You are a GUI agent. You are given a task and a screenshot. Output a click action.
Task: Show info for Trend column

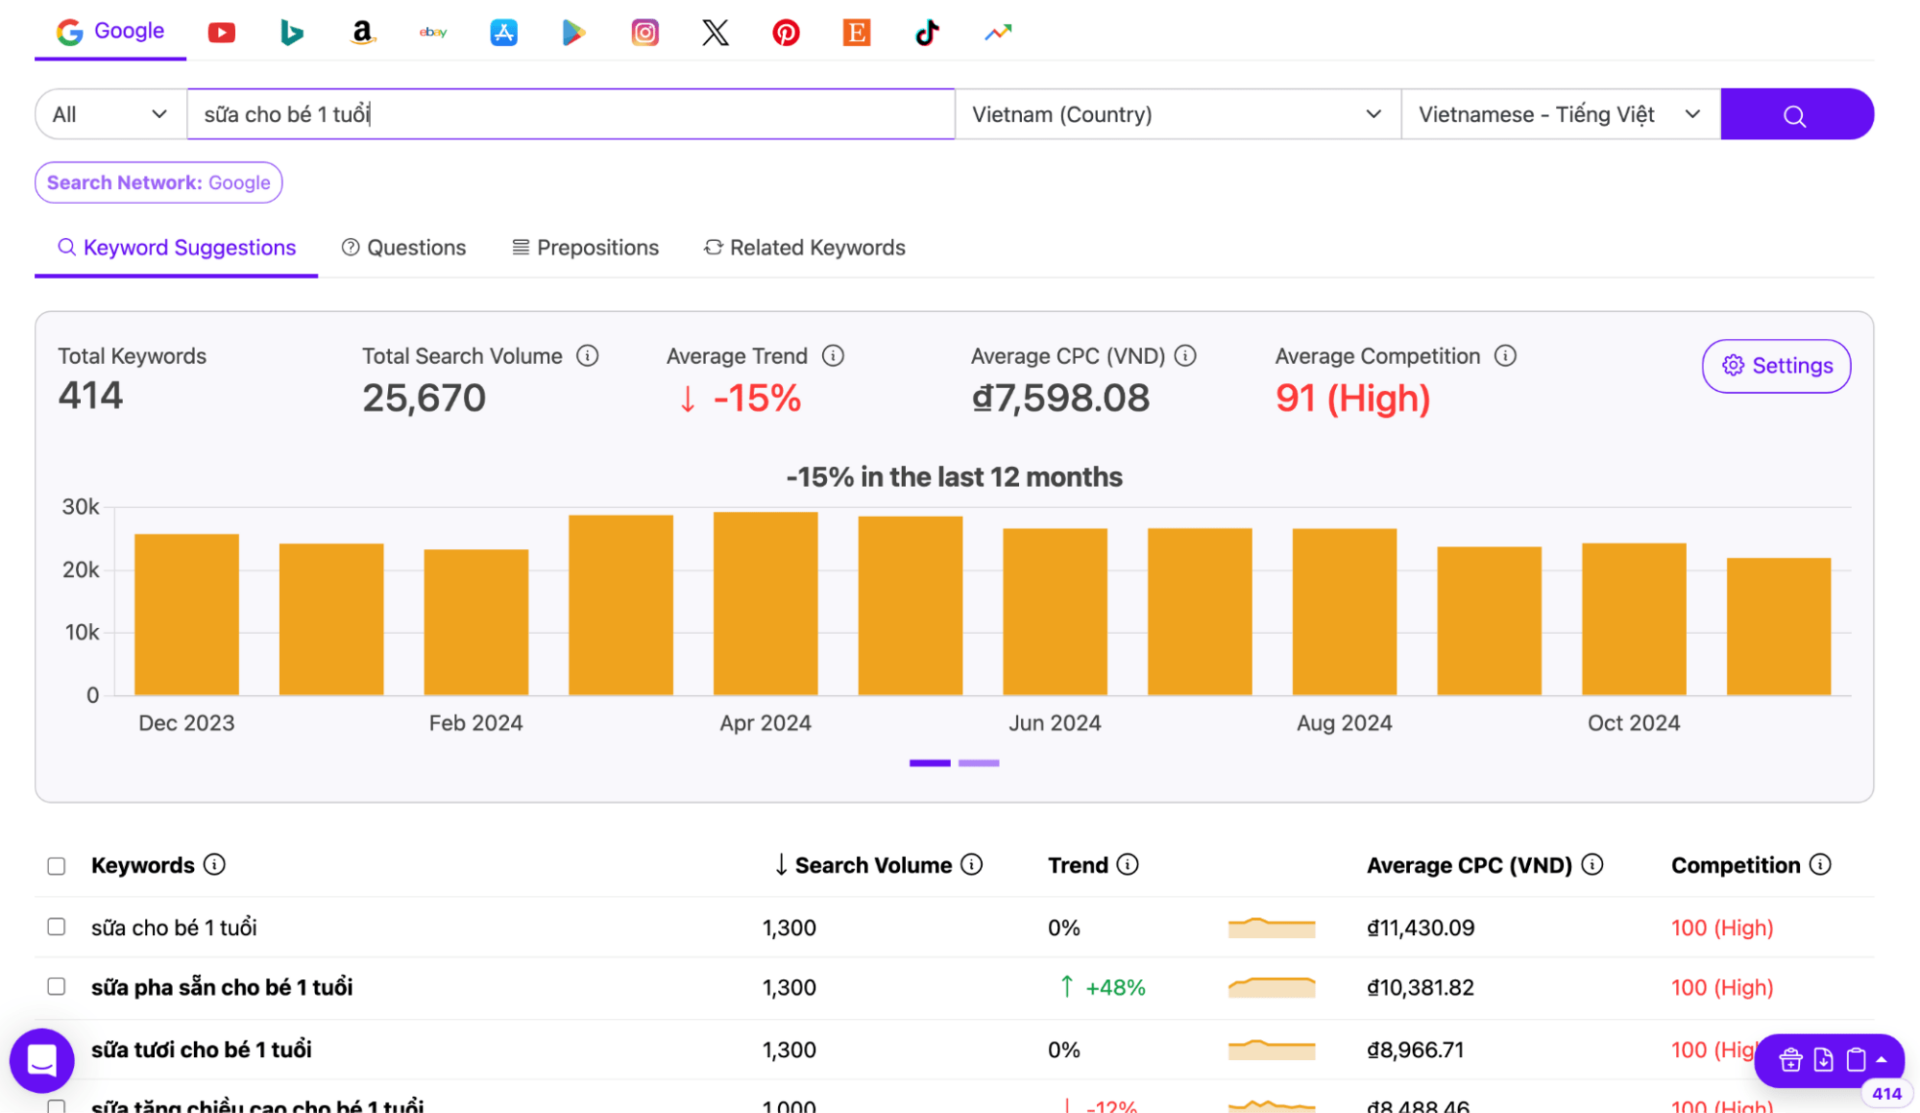(x=1128, y=865)
